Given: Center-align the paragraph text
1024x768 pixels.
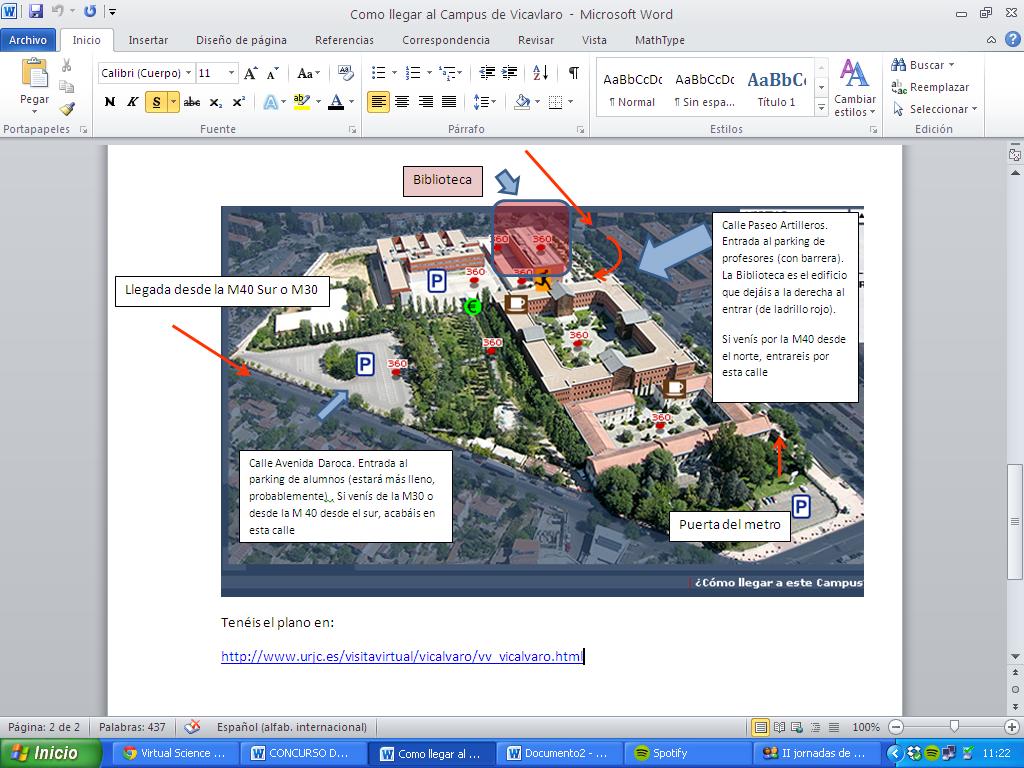Looking at the screenshot, I should [x=402, y=102].
